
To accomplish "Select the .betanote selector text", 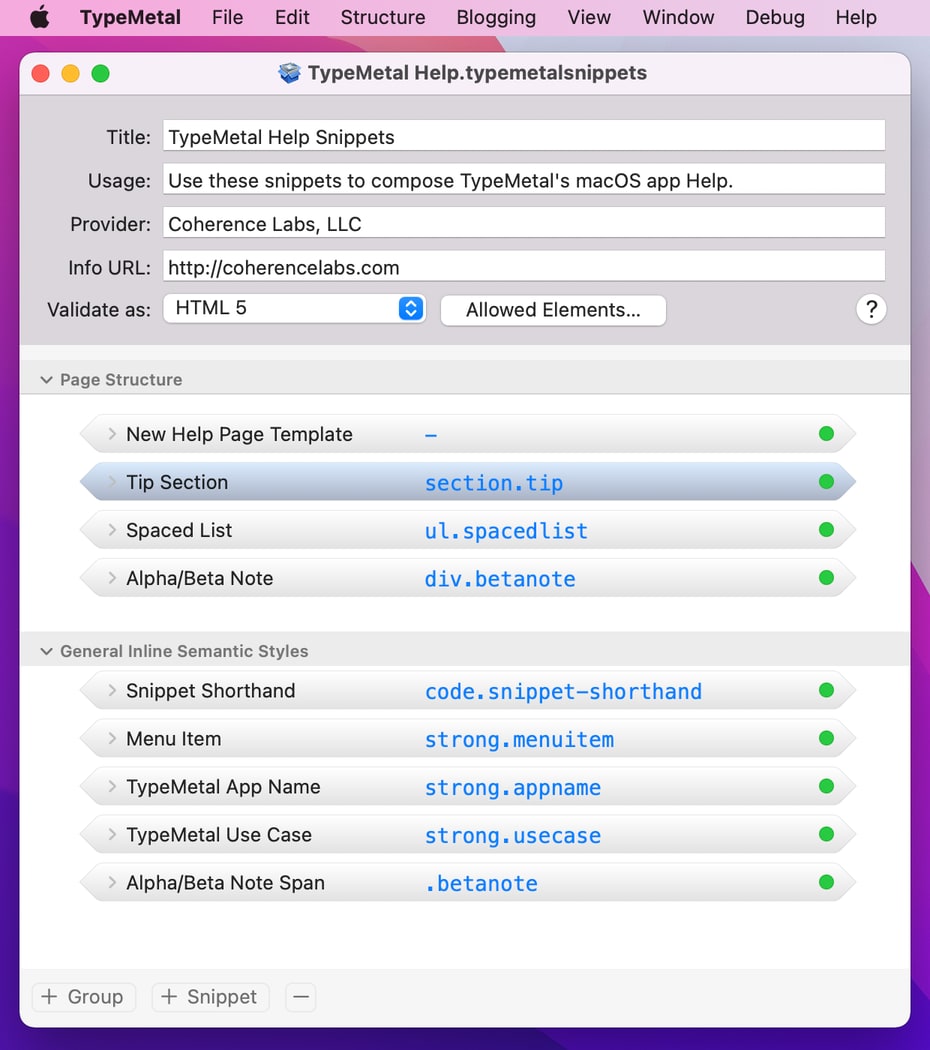I will pos(481,884).
